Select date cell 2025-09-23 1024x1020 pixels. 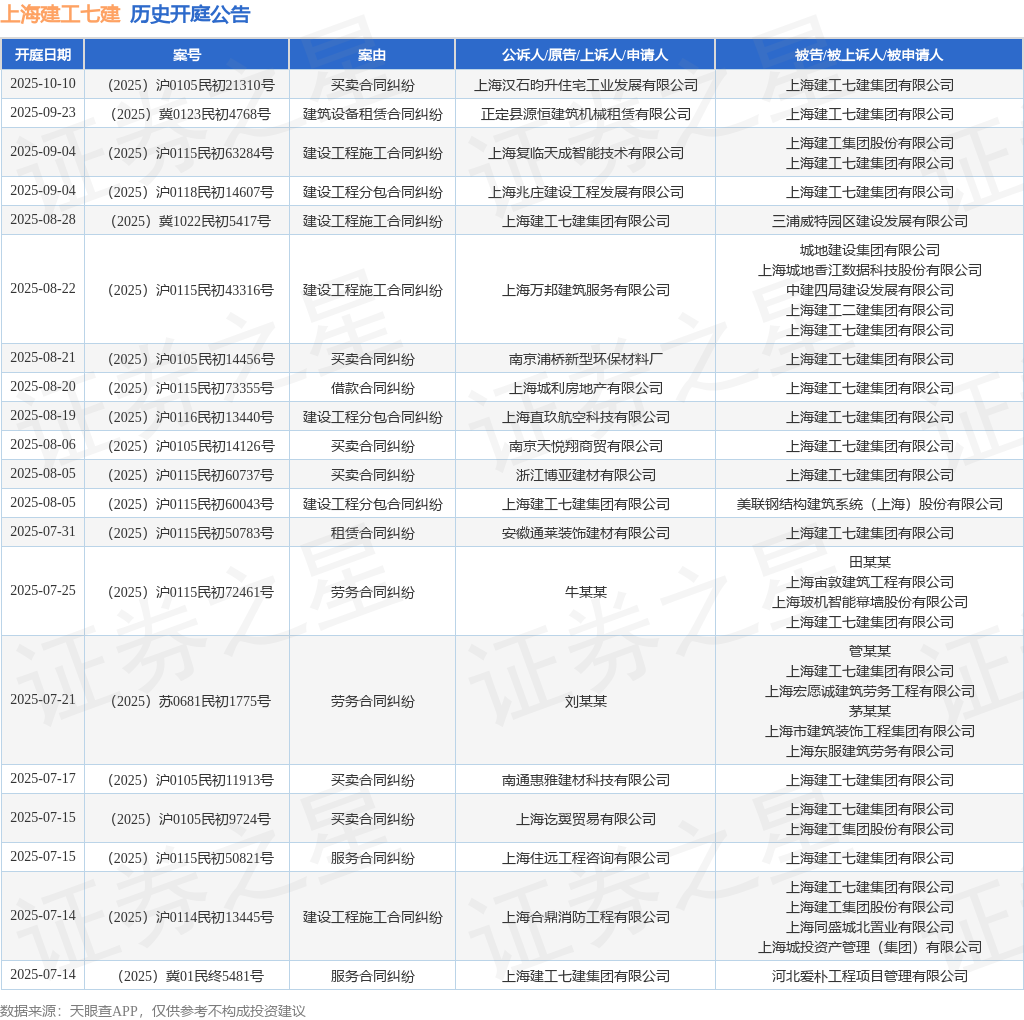(x=43, y=112)
